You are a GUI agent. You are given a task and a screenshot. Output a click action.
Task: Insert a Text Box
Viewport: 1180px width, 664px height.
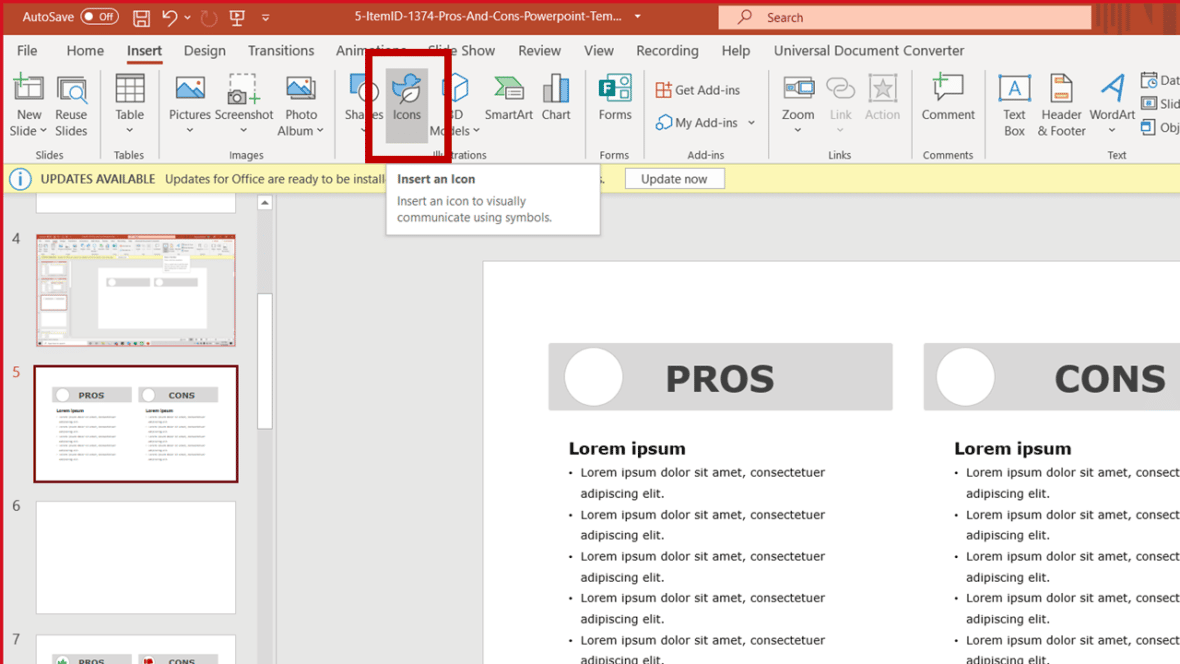point(1014,105)
